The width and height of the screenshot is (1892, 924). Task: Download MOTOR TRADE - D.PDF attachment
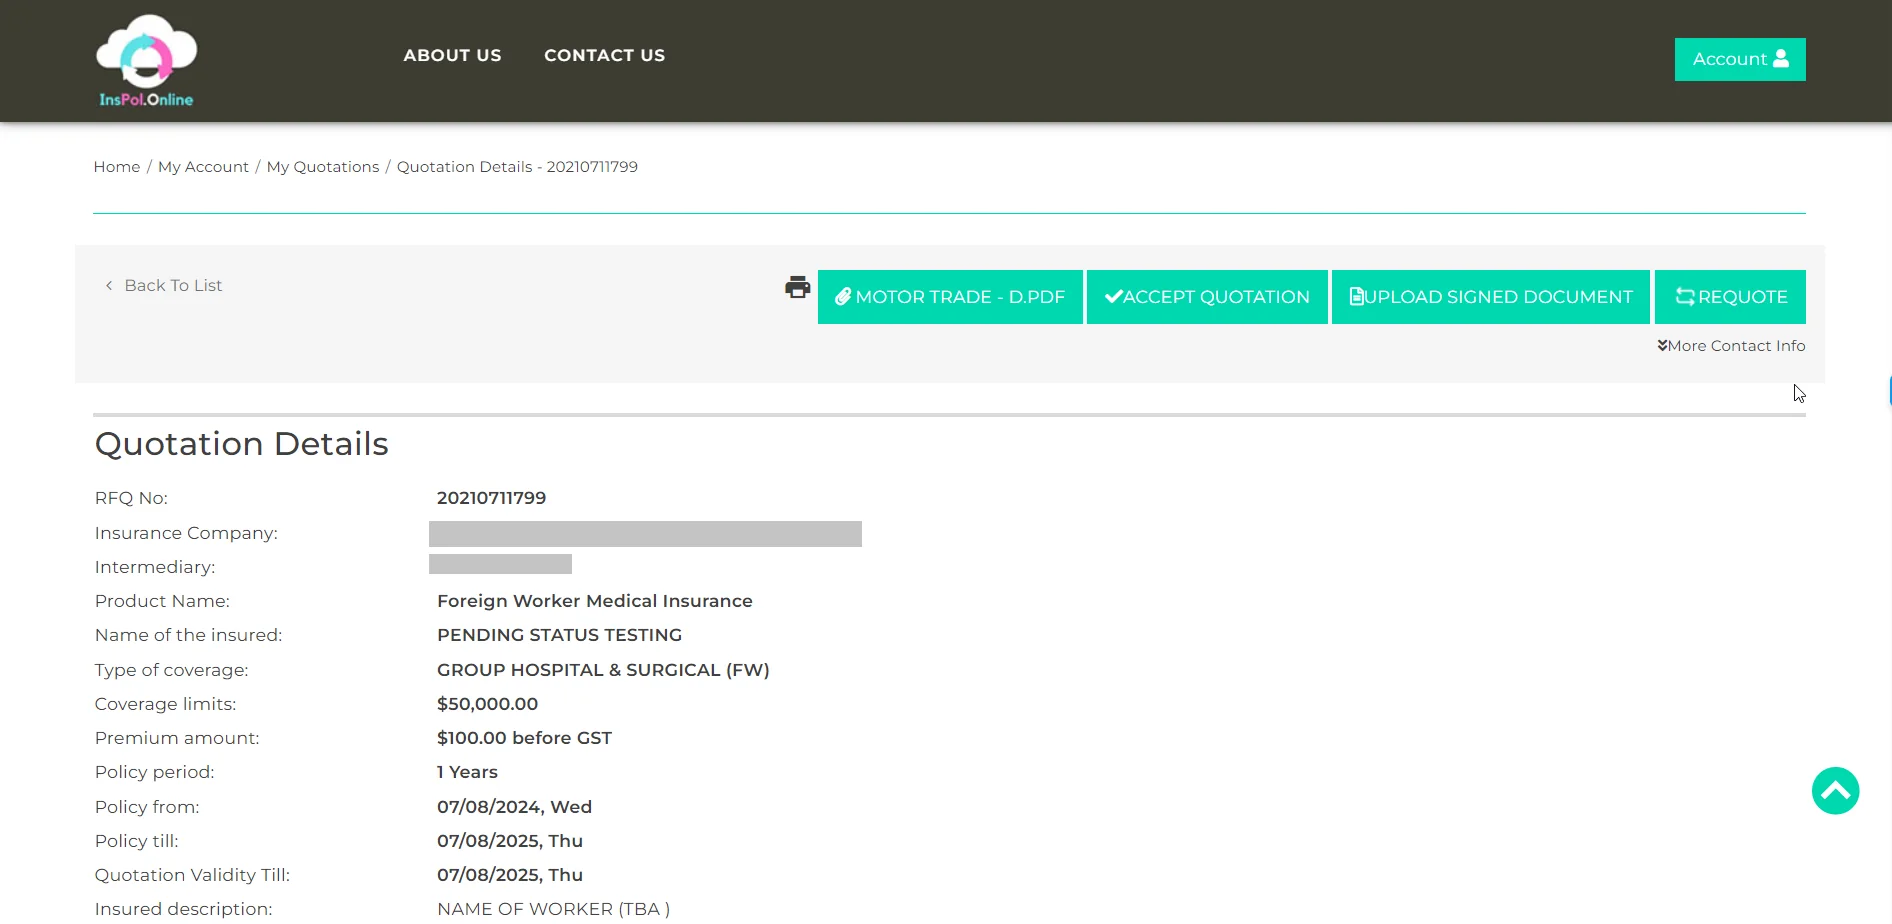click(x=950, y=297)
